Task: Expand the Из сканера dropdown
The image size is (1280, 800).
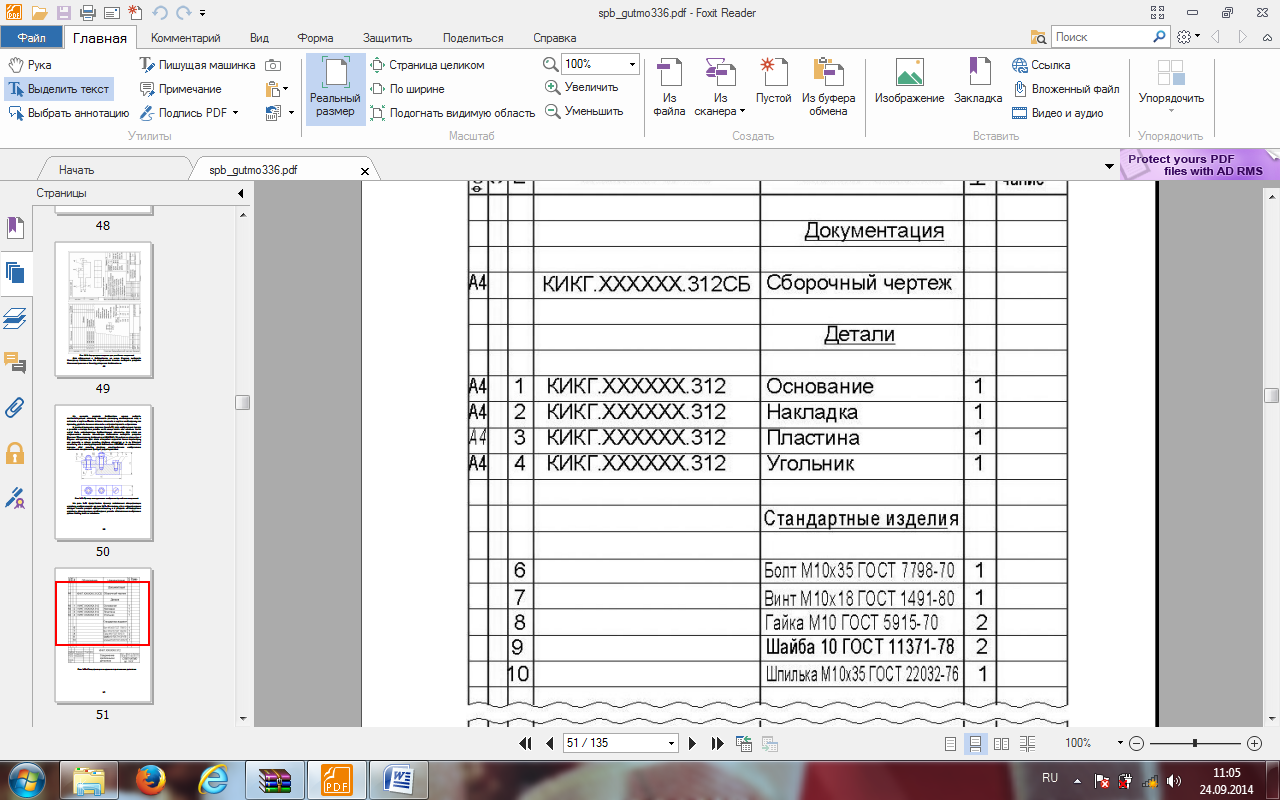Action: click(x=743, y=111)
